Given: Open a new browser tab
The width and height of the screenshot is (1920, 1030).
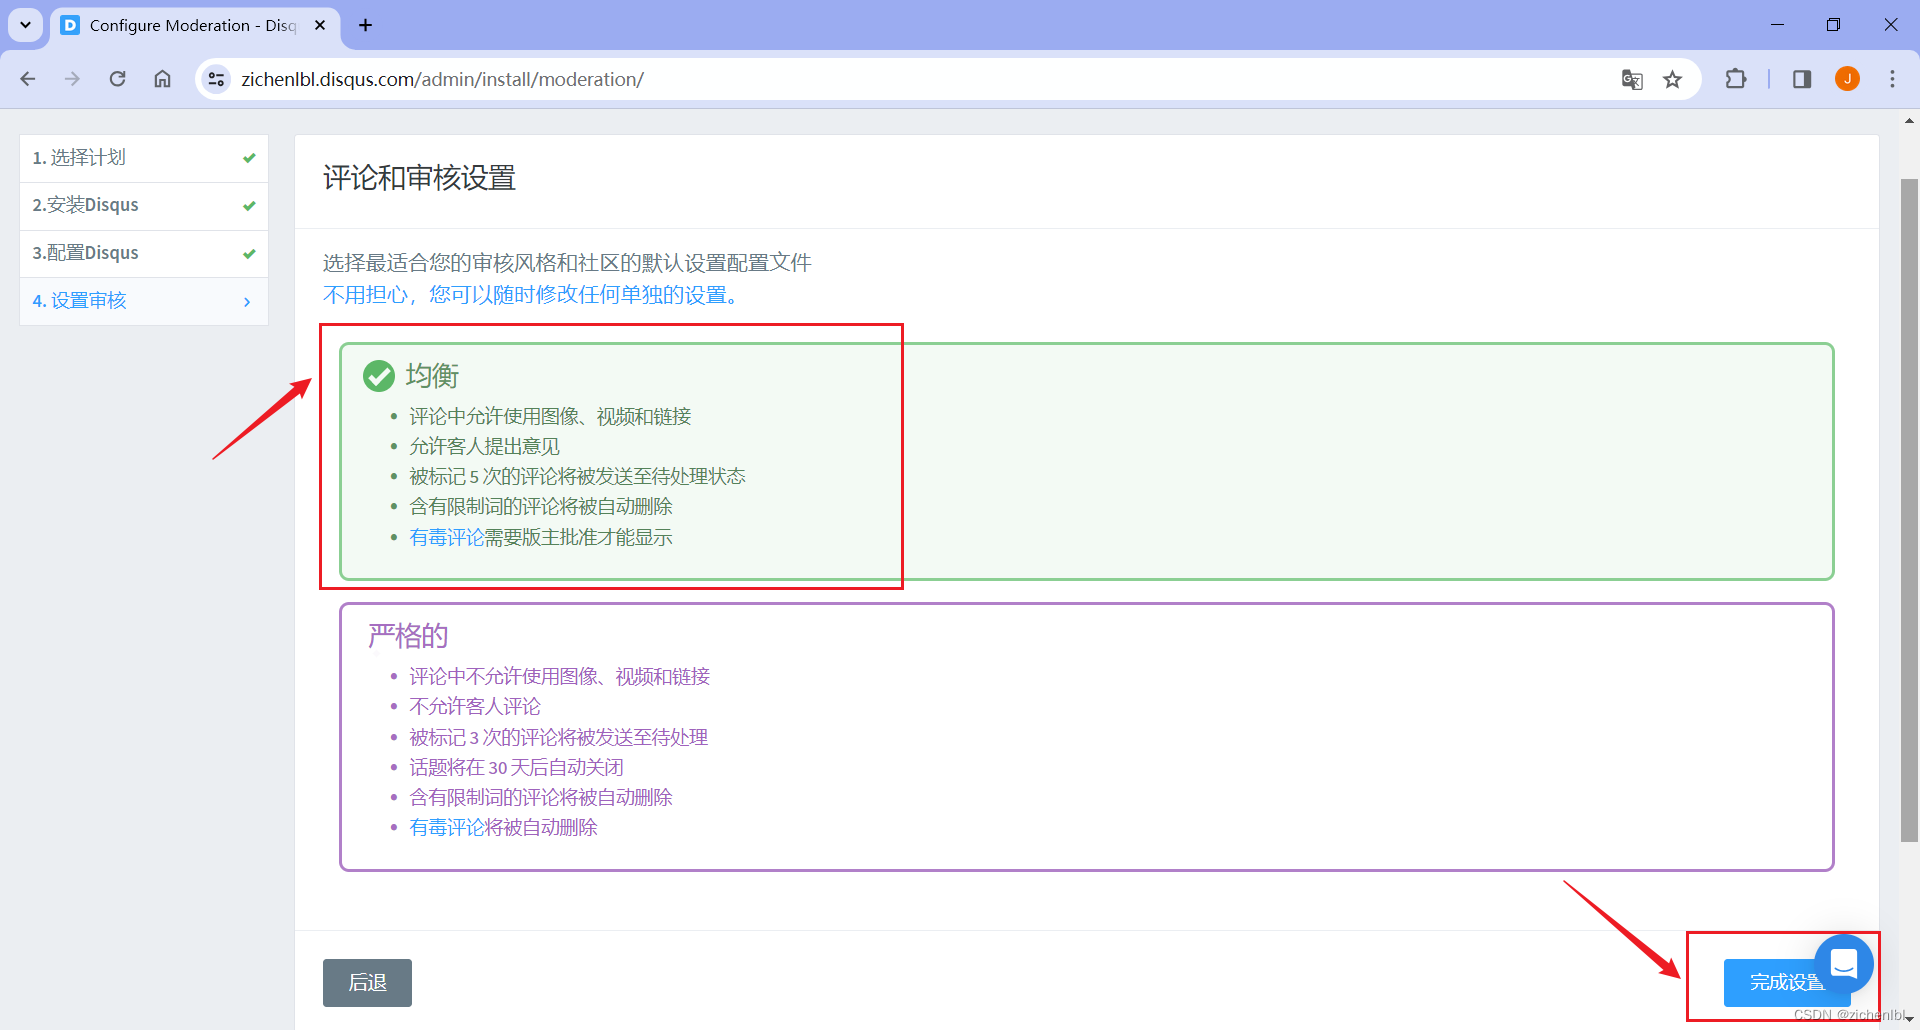Looking at the screenshot, I should (x=366, y=25).
